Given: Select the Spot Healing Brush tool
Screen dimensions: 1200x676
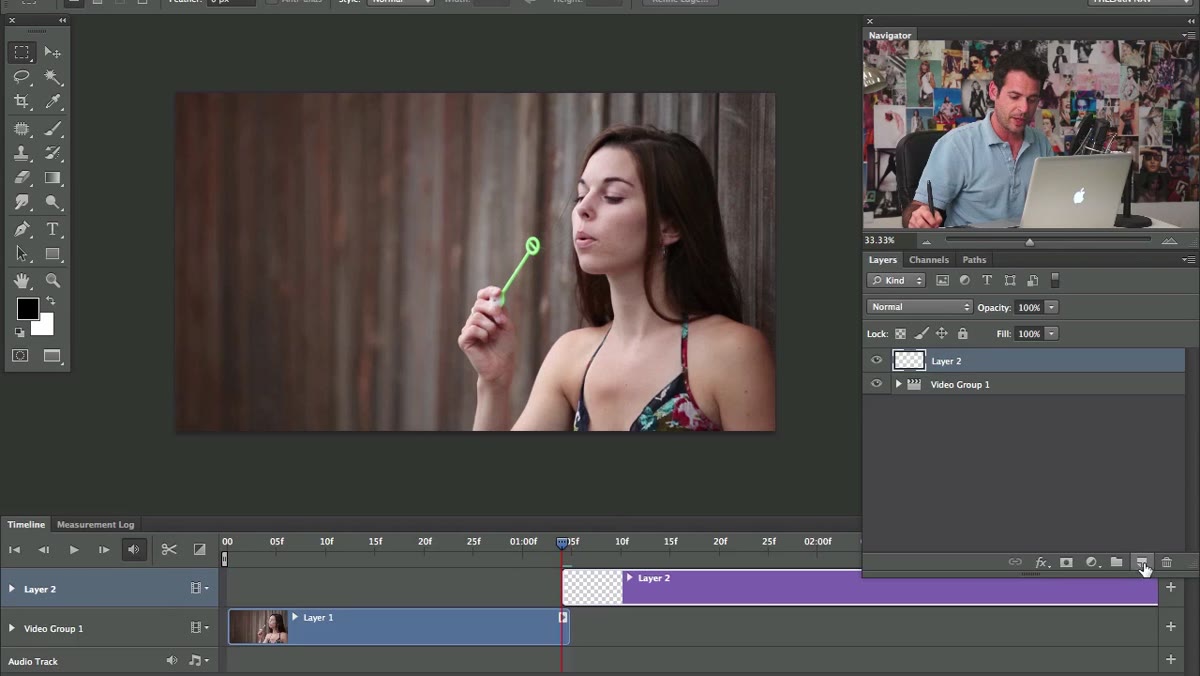Looking at the screenshot, I should tap(21, 129).
